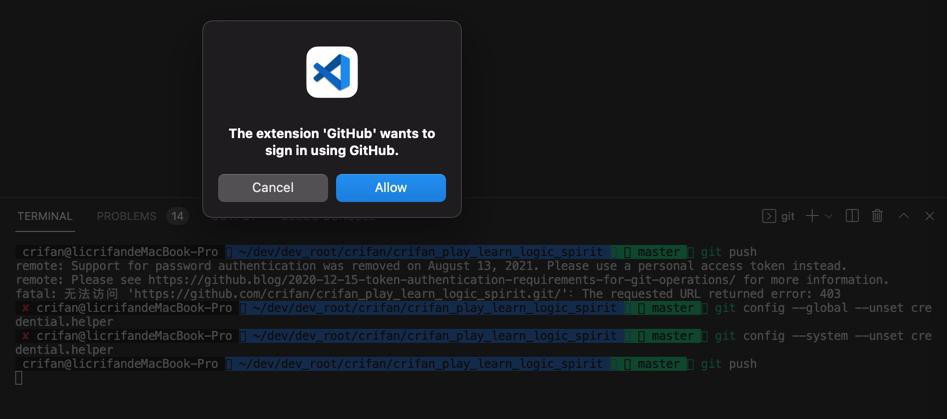947x419 pixels.
Task: Add a new terminal with plus icon
Action: [x=812, y=216]
